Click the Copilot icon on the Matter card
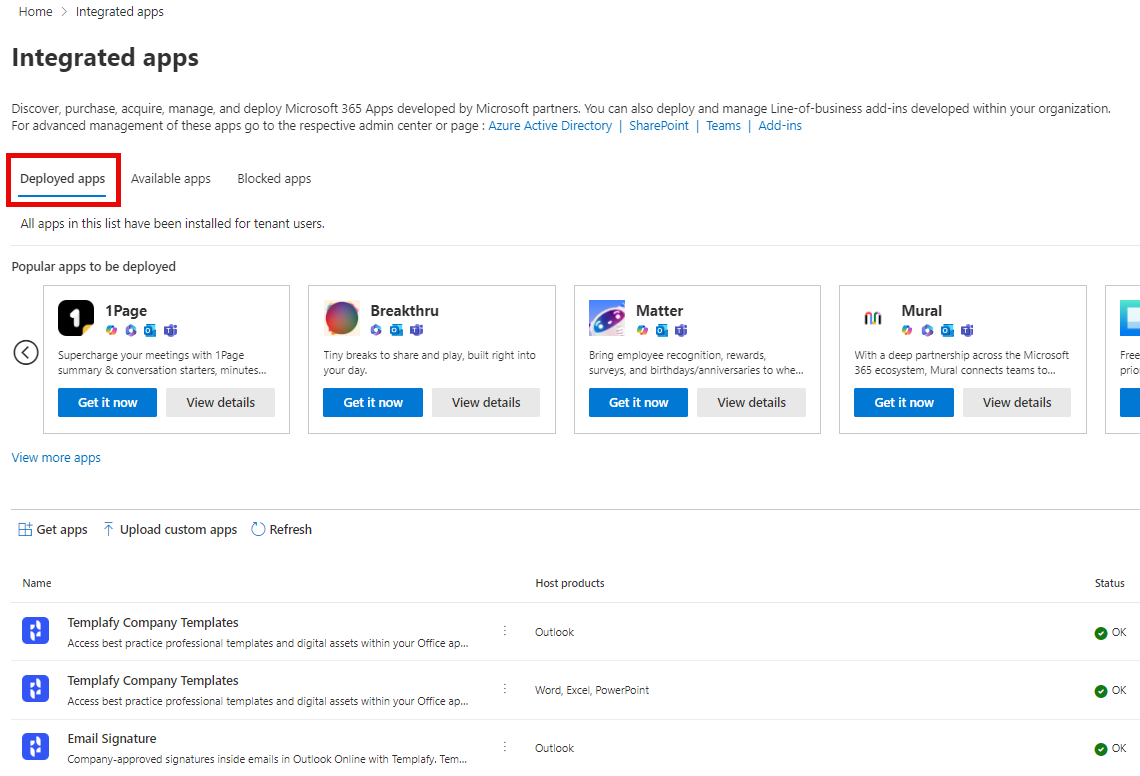This screenshot has width=1140, height=776. point(642,331)
